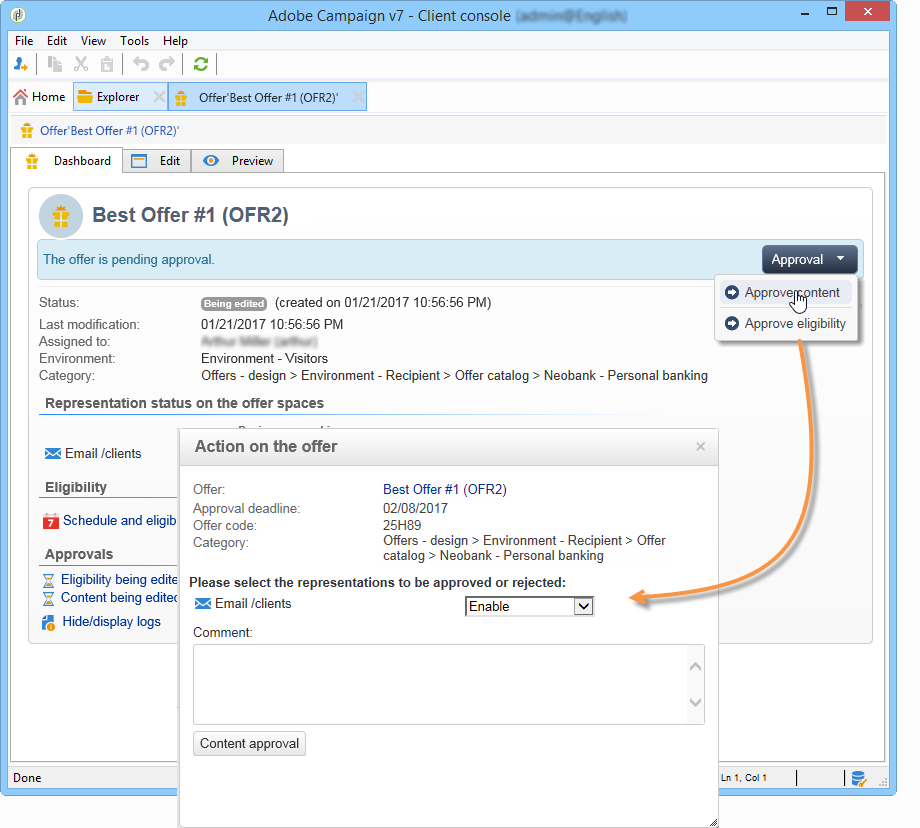Close the Offer 'Best Offer #1 (OFR2)' tab
This screenshot has height=828, width=920.
pos(358,97)
